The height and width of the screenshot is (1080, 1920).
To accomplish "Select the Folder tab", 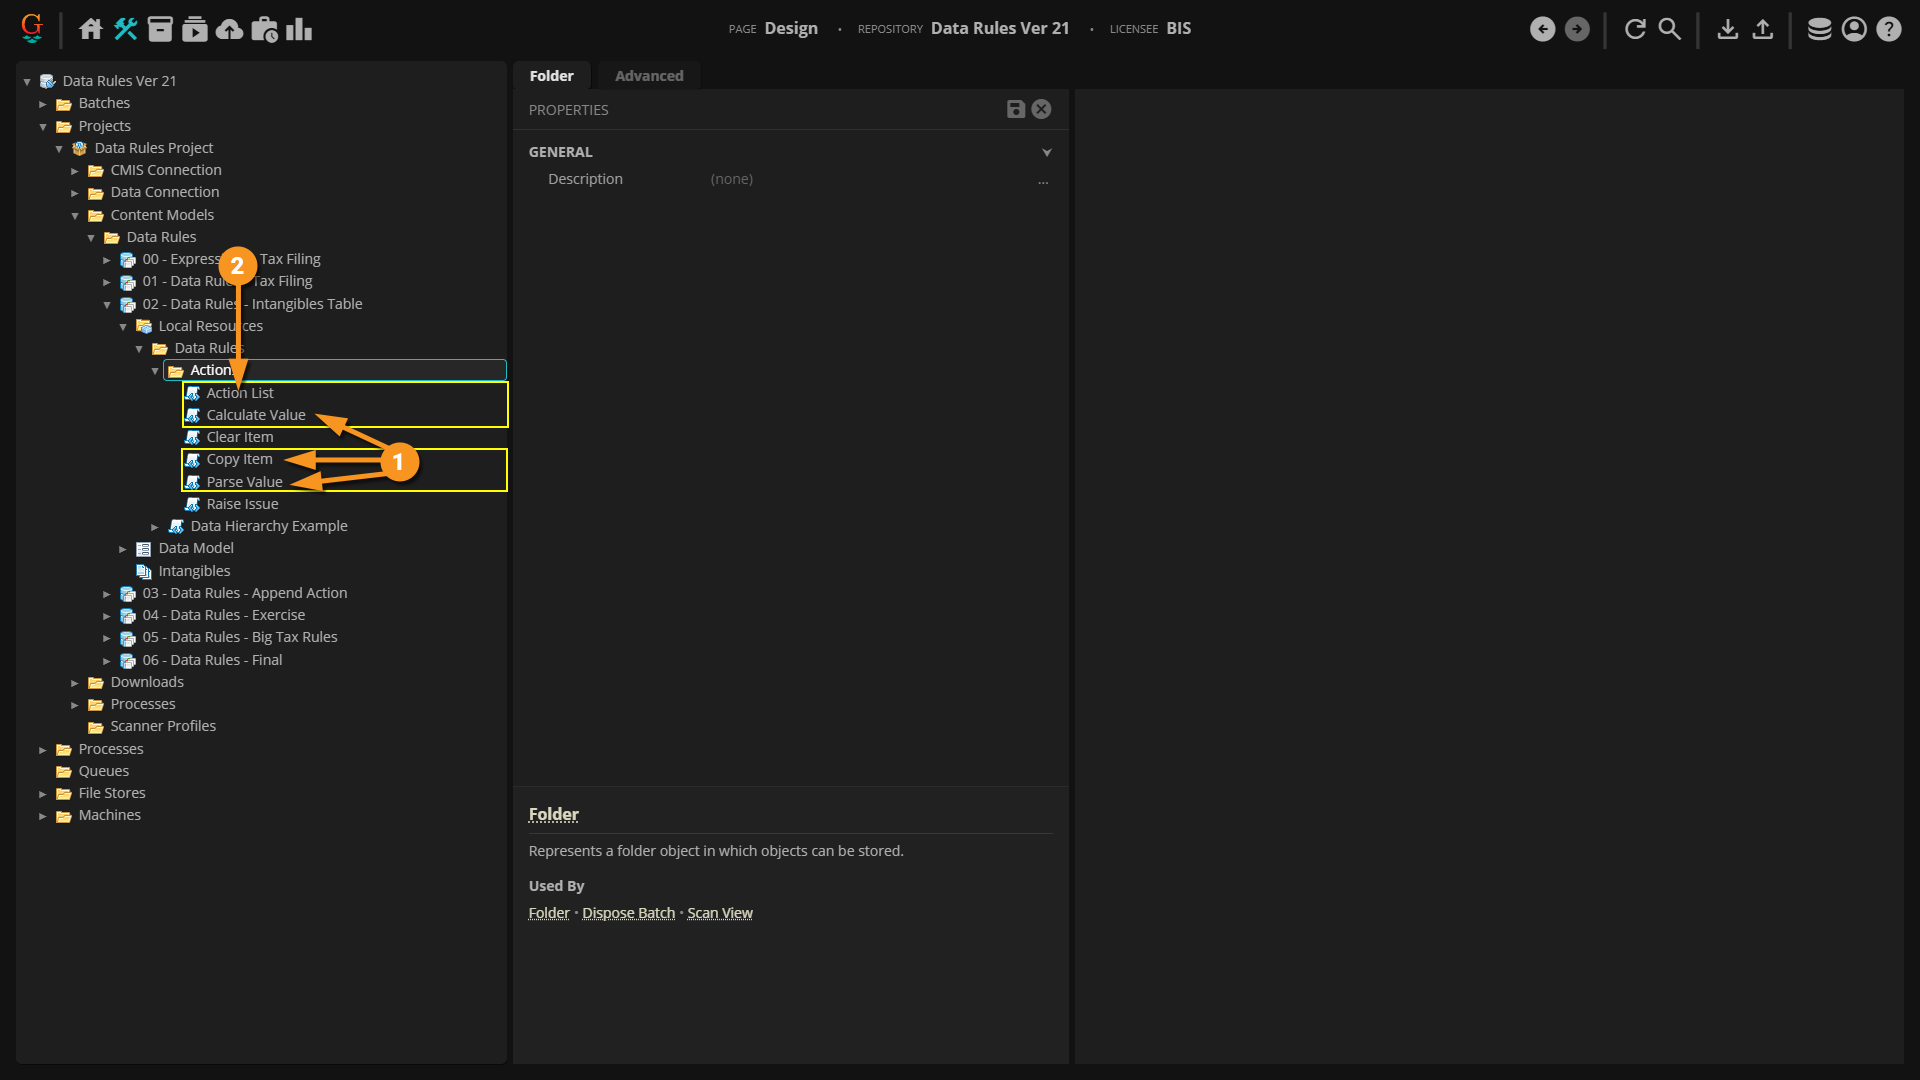I will (x=551, y=76).
